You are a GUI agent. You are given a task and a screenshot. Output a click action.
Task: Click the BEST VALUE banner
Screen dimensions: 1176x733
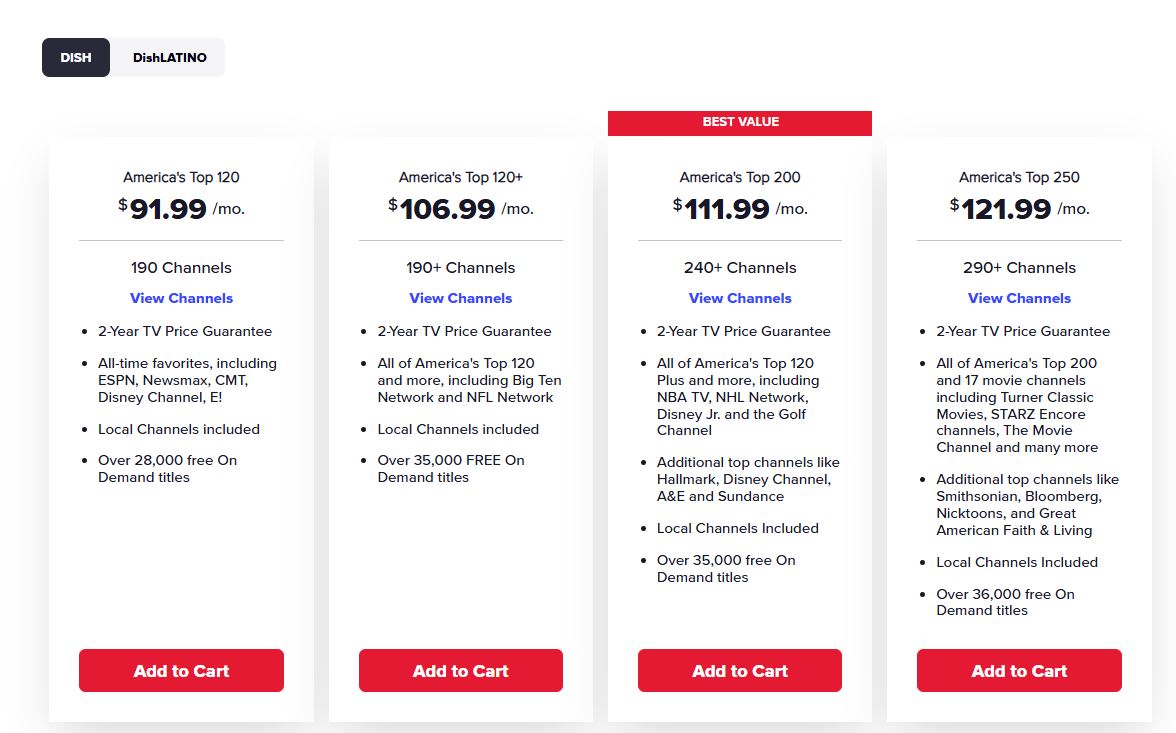(x=740, y=122)
